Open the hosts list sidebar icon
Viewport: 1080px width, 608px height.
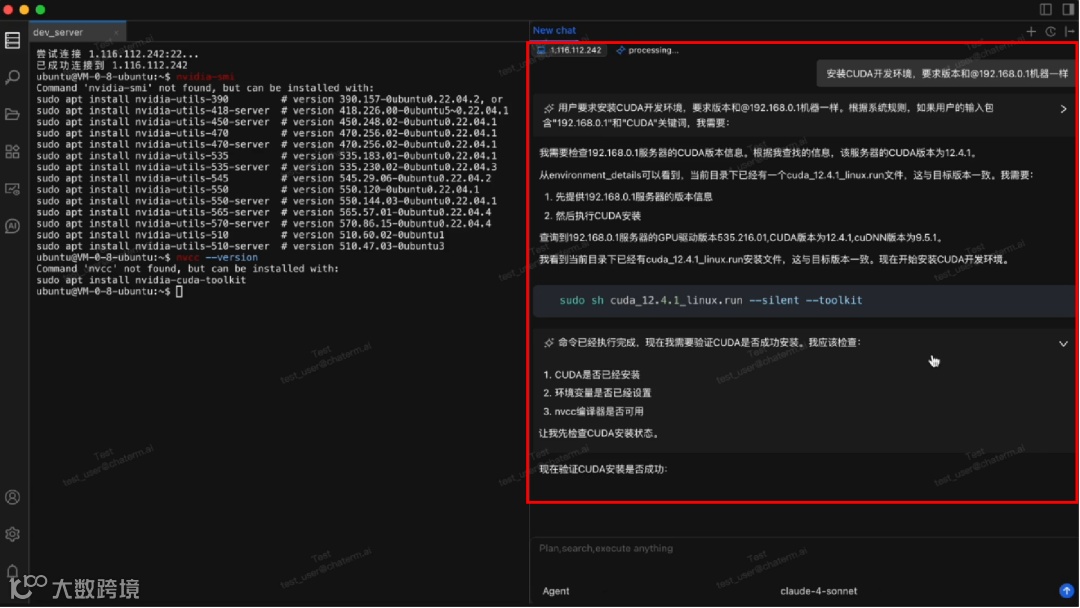coord(12,41)
